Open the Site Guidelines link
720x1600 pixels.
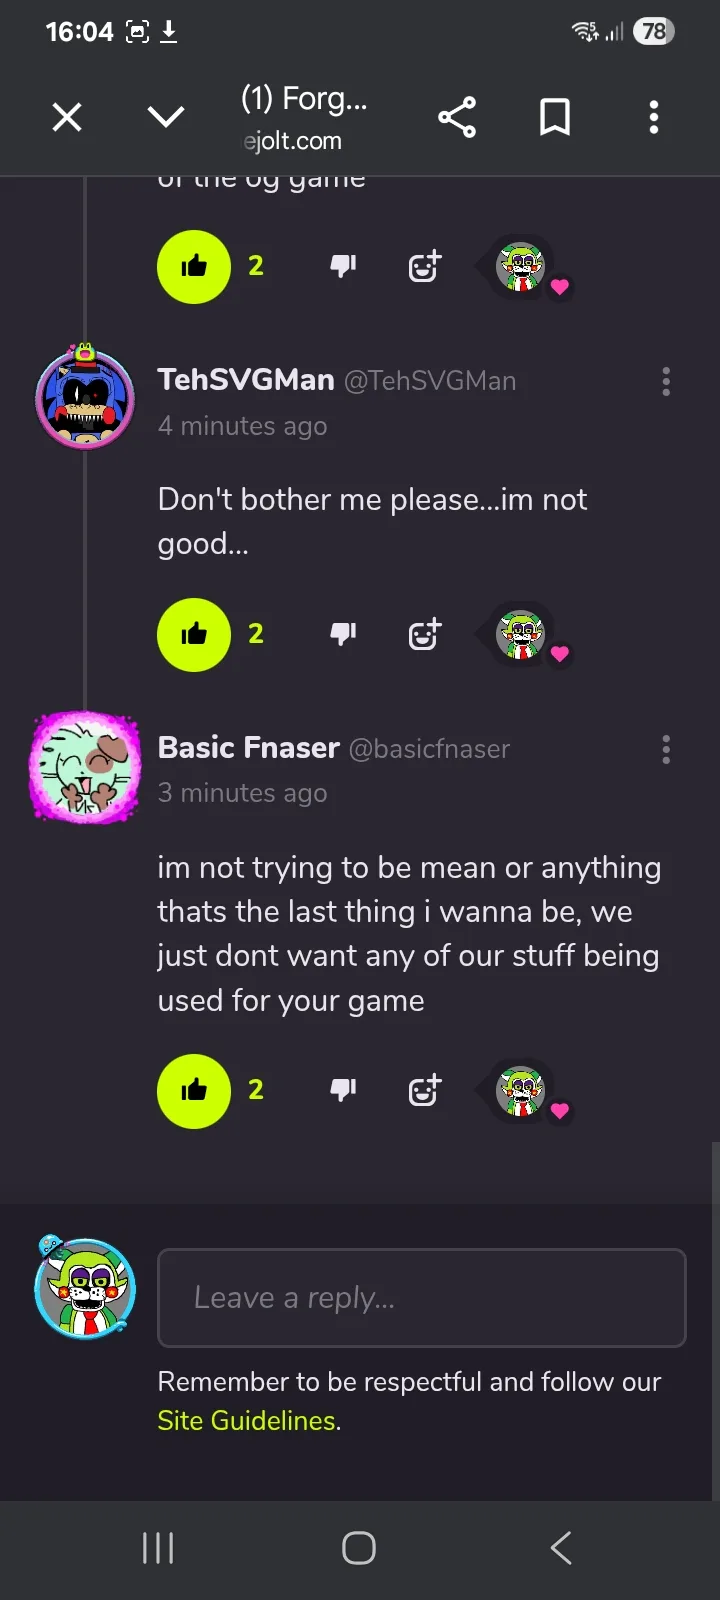pos(246,1420)
